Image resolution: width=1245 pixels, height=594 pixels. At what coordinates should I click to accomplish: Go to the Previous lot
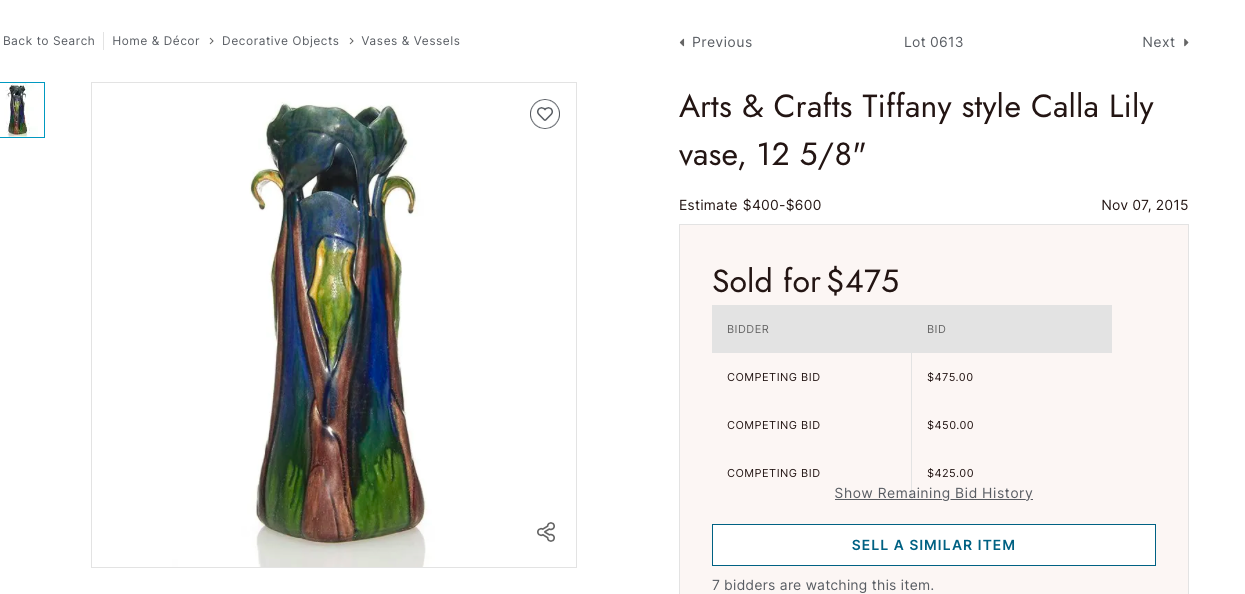[x=721, y=42]
